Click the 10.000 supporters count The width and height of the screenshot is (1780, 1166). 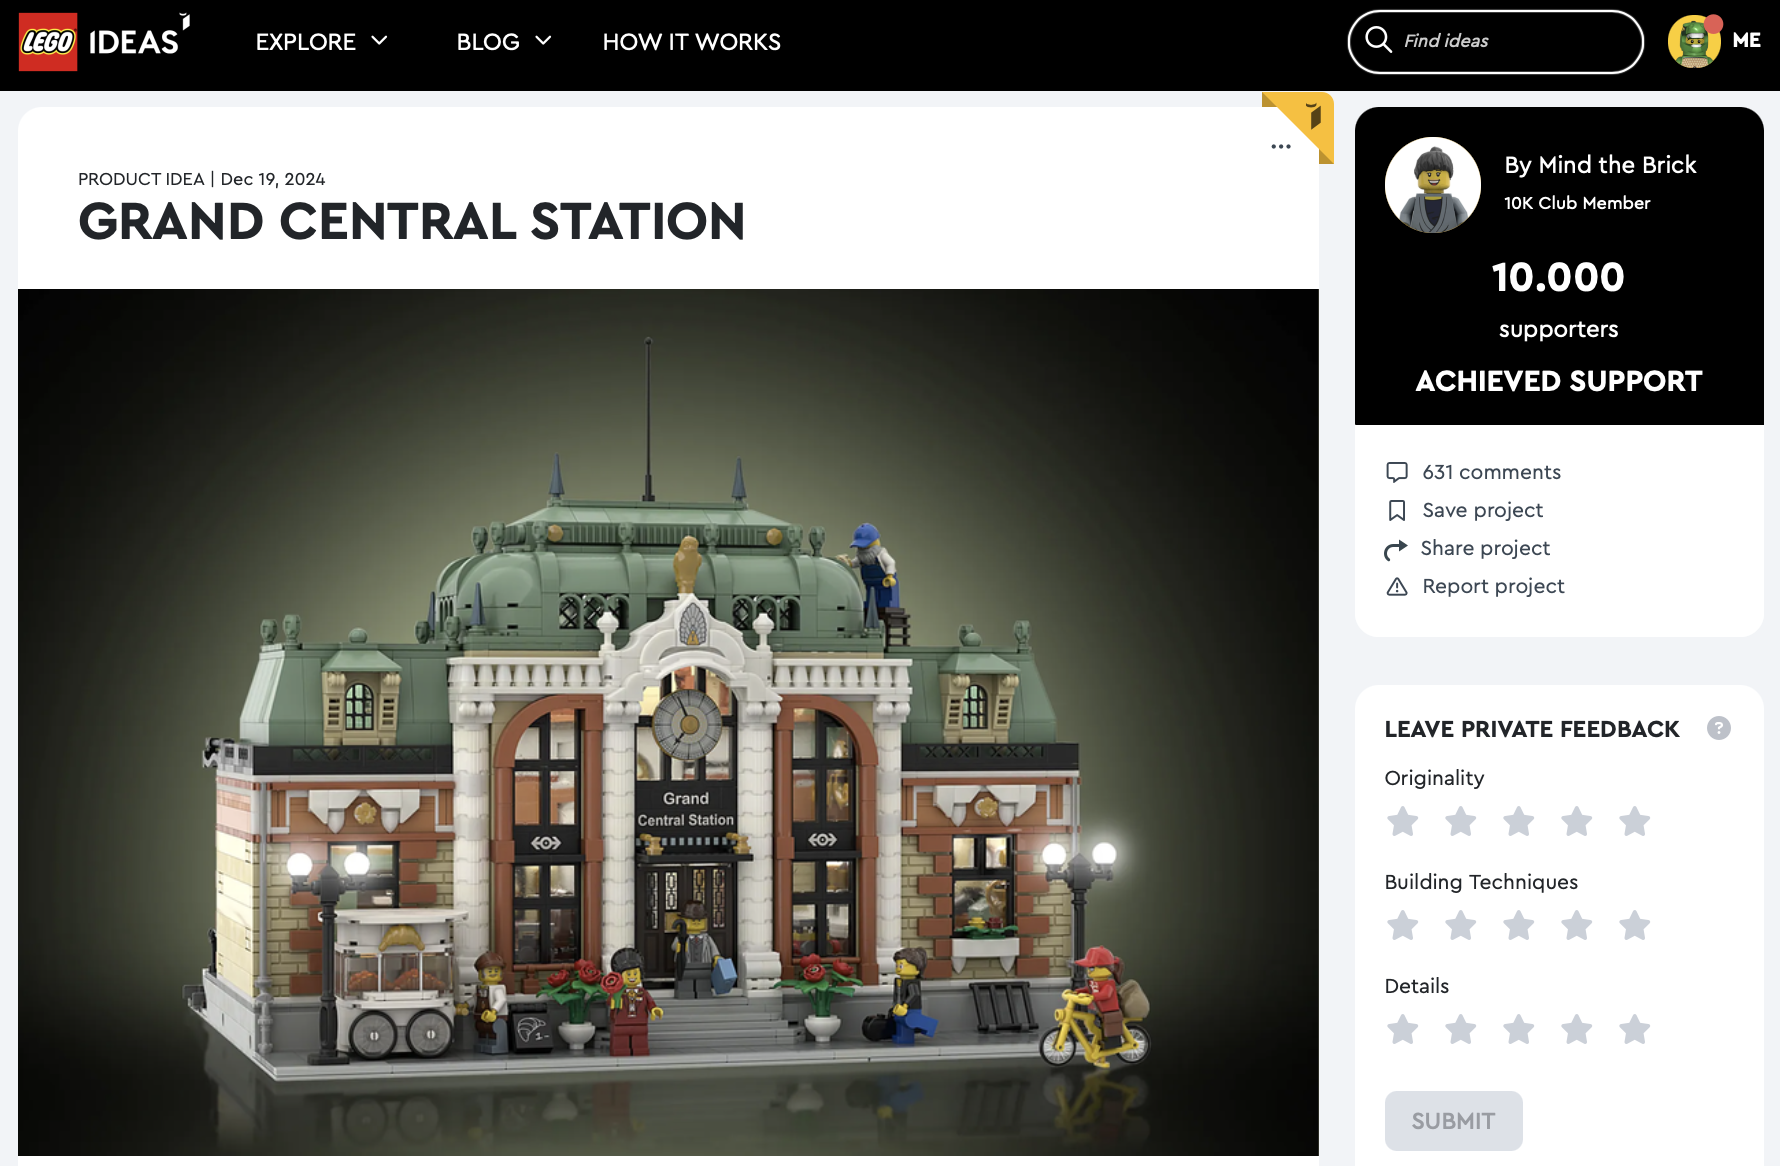click(x=1558, y=278)
